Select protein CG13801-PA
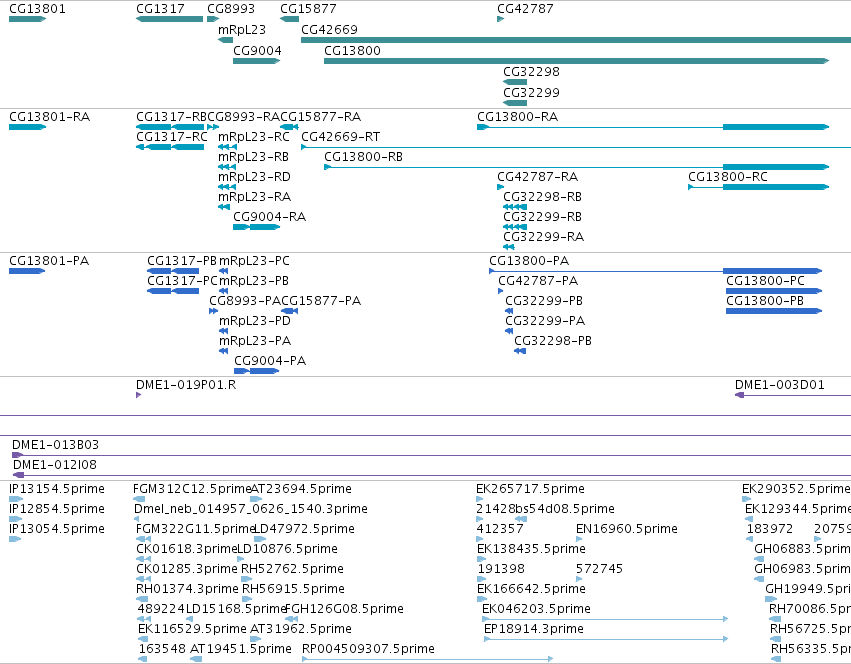Image resolution: width=851 pixels, height=664 pixels. (x=49, y=261)
